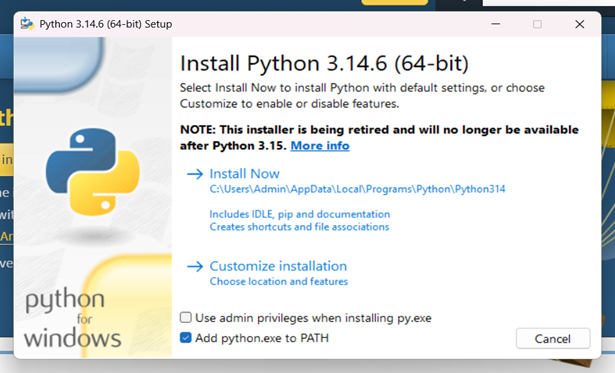Choose Customize installation

point(278,266)
